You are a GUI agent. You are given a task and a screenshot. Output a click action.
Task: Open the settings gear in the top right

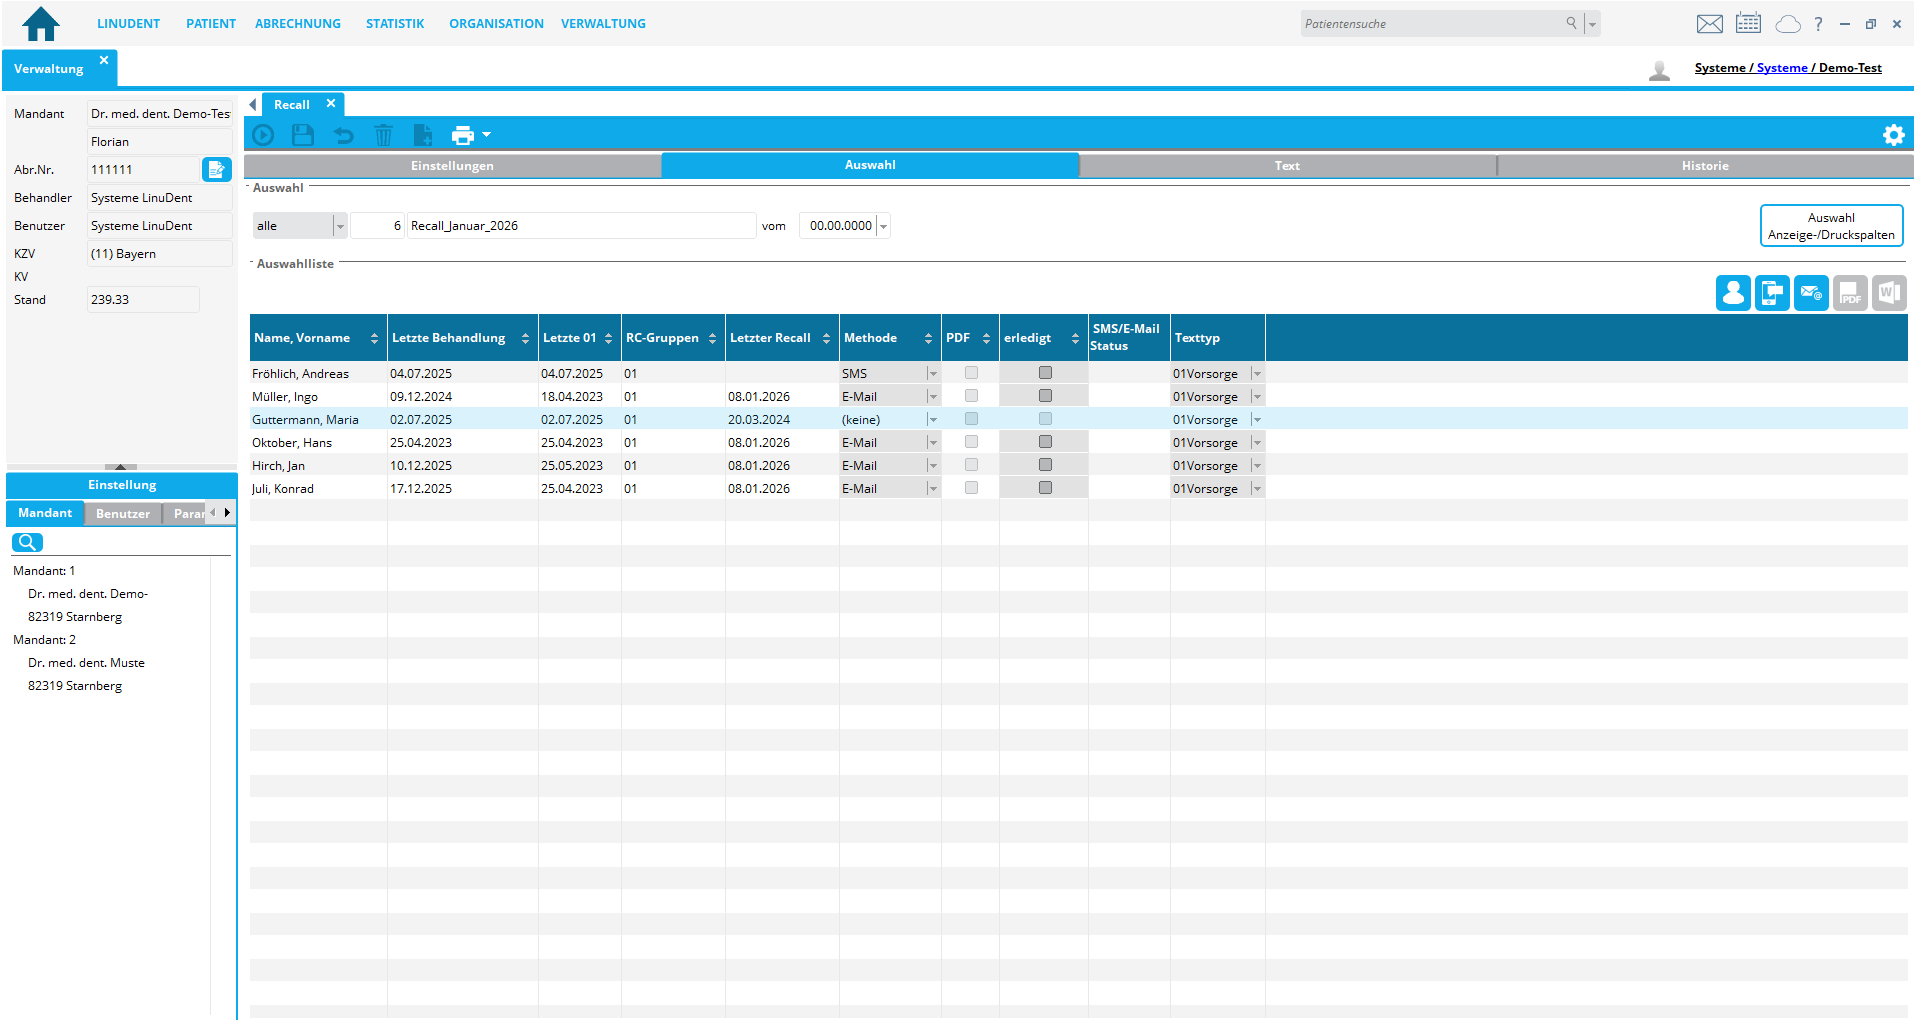click(x=1893, y=133)
